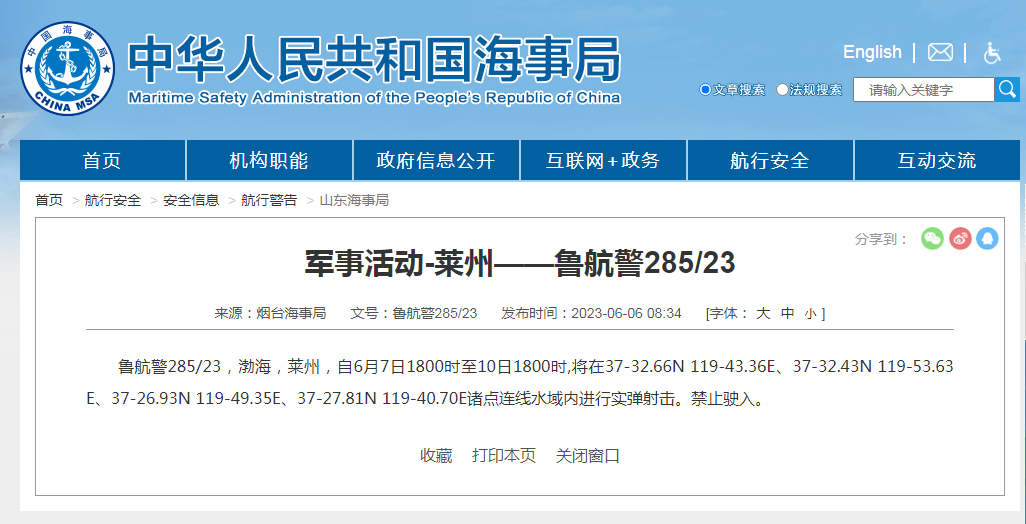Click the 中华人民共和国海事局 site title

(374, 58)
